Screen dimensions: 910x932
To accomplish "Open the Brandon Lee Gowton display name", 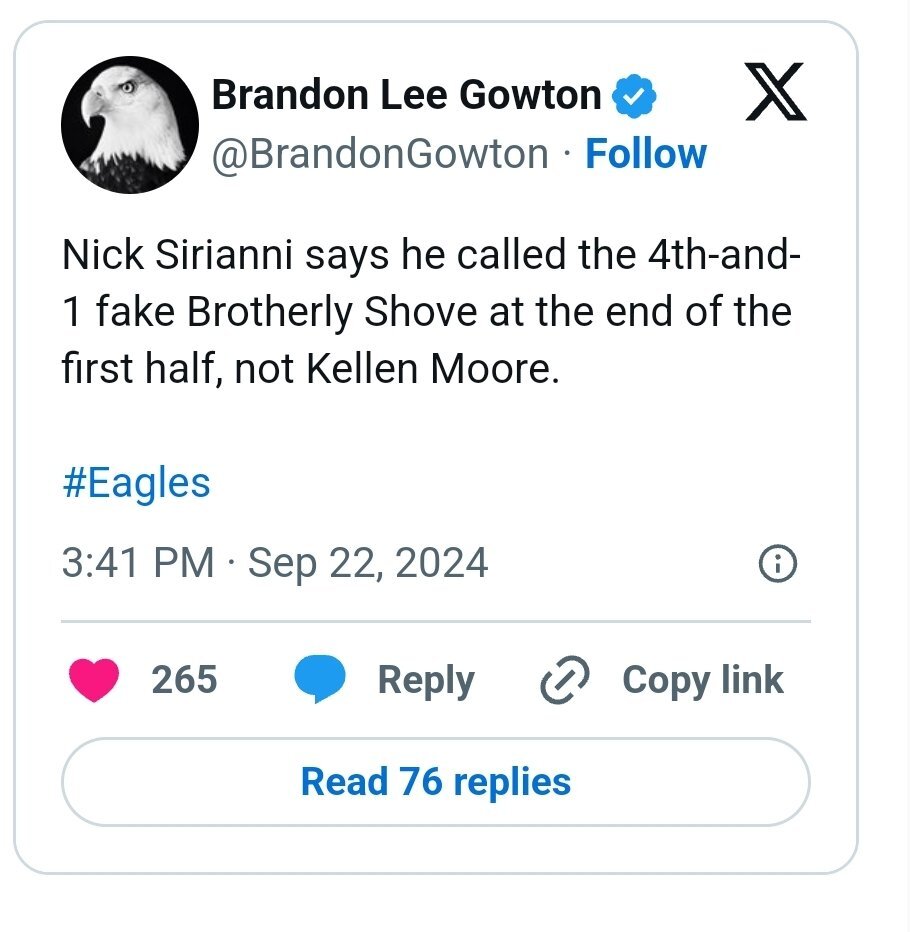I will pos(406,96).
